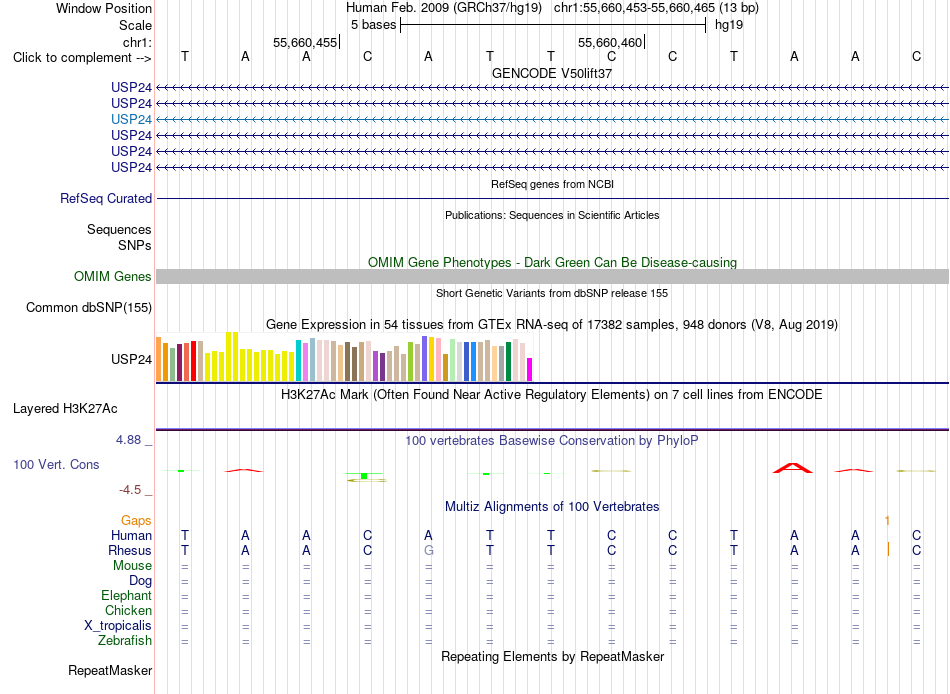This screenshot has width=950, height=694.
Task: Click the '4.88' PhyloP upper scale value
Action: (128, 439)
